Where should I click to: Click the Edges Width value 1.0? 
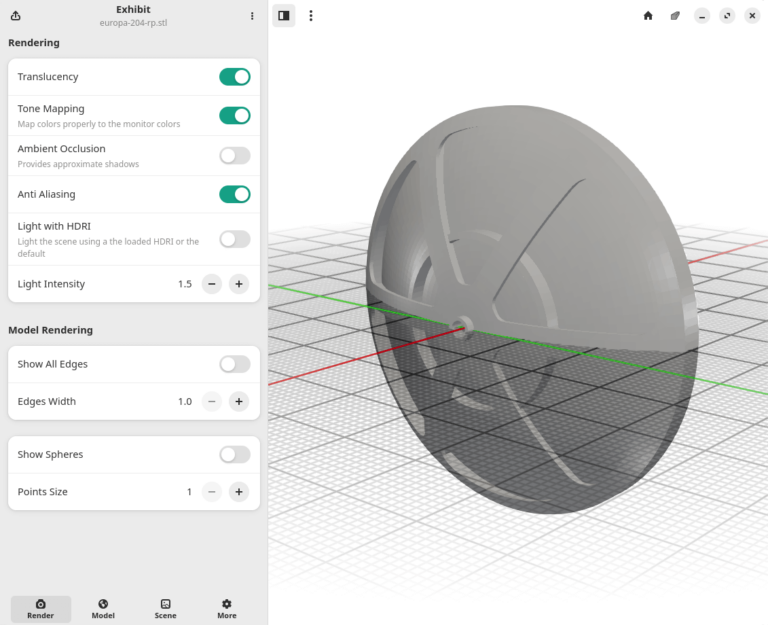(x=185, y=402)
